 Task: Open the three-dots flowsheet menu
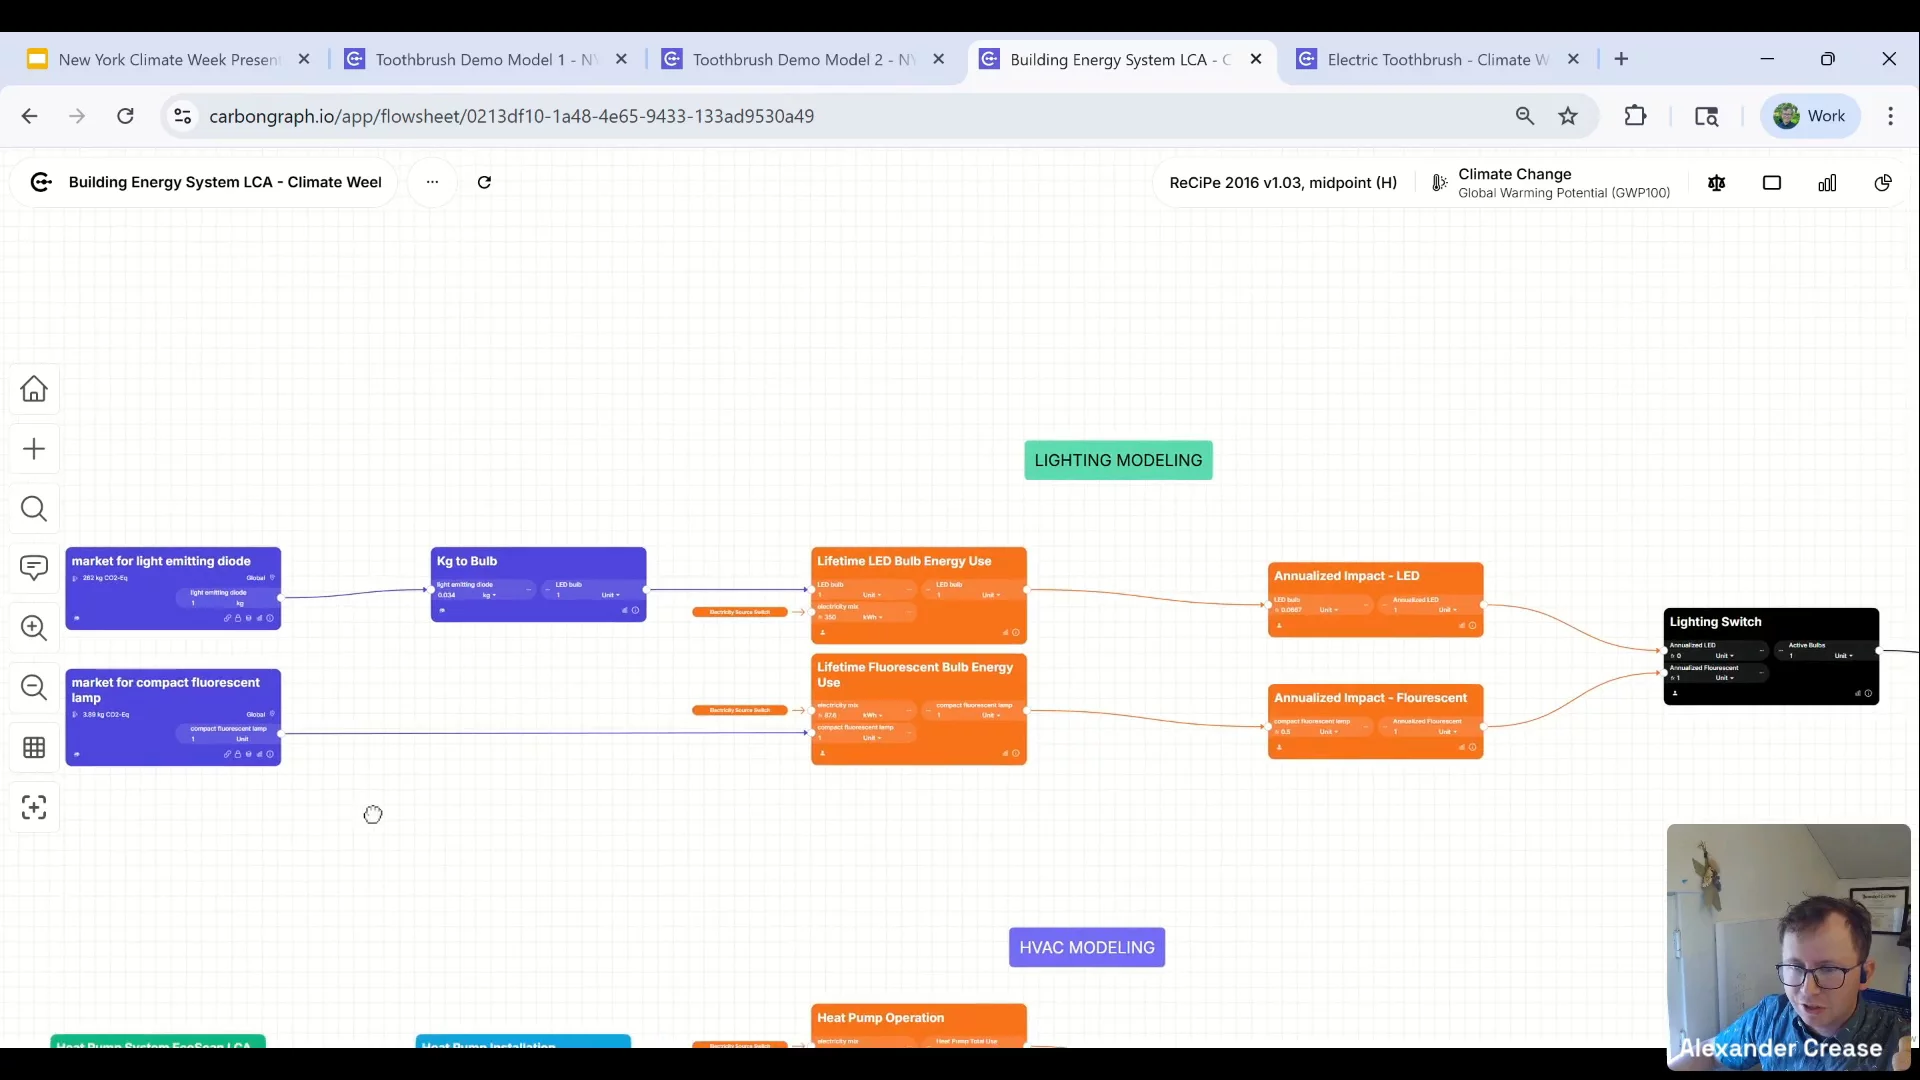(x=432, y=182)
